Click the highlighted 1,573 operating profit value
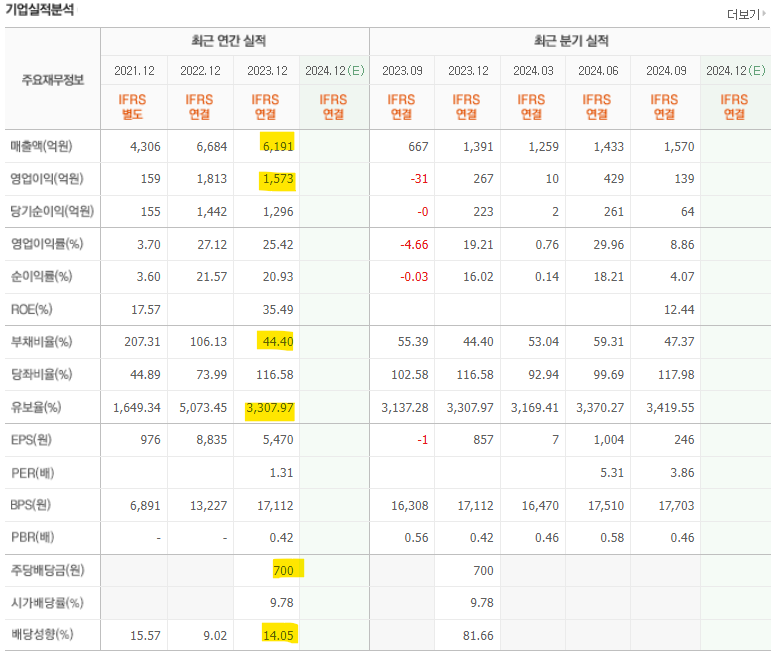Viewport: 780px width, 652px height. 278,179
